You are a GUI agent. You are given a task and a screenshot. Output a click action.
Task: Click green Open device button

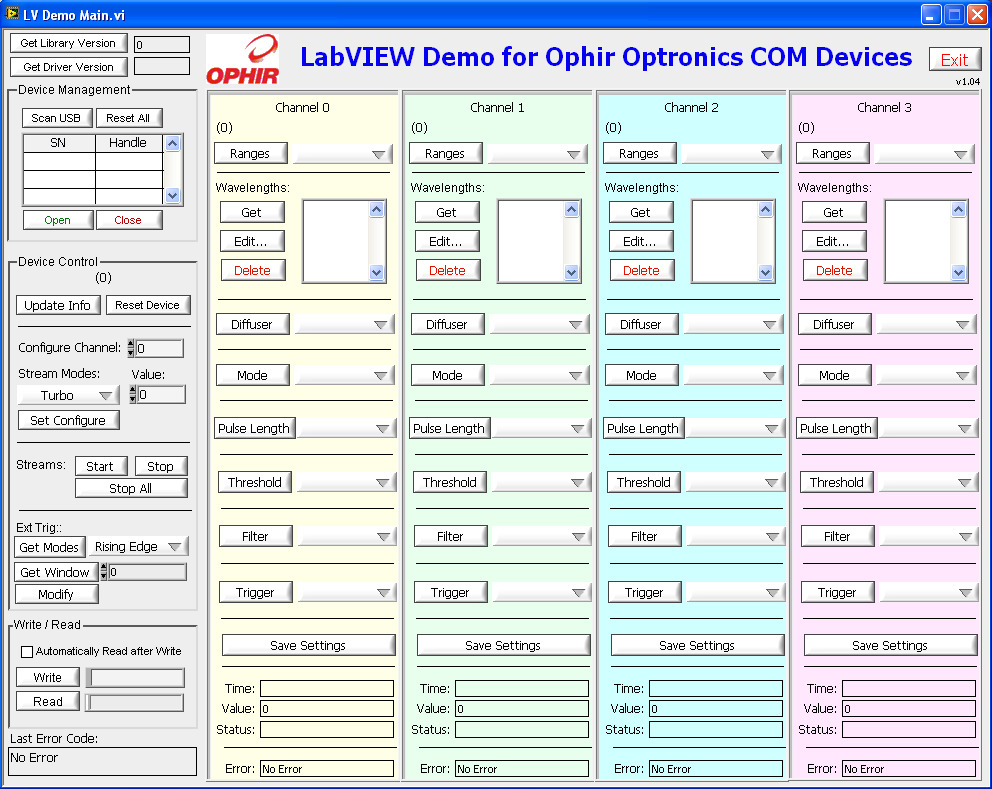point(58,220)
